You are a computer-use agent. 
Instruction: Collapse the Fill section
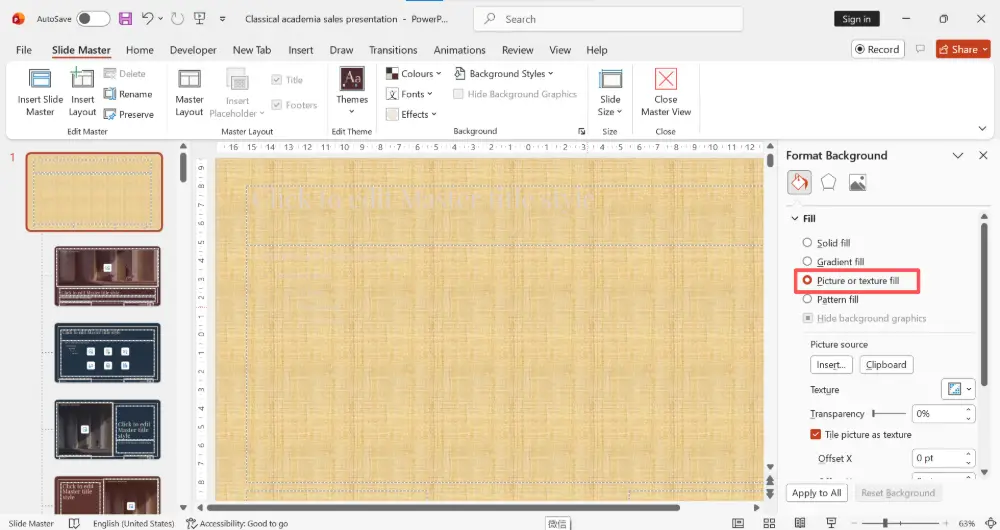coord(795,218)
